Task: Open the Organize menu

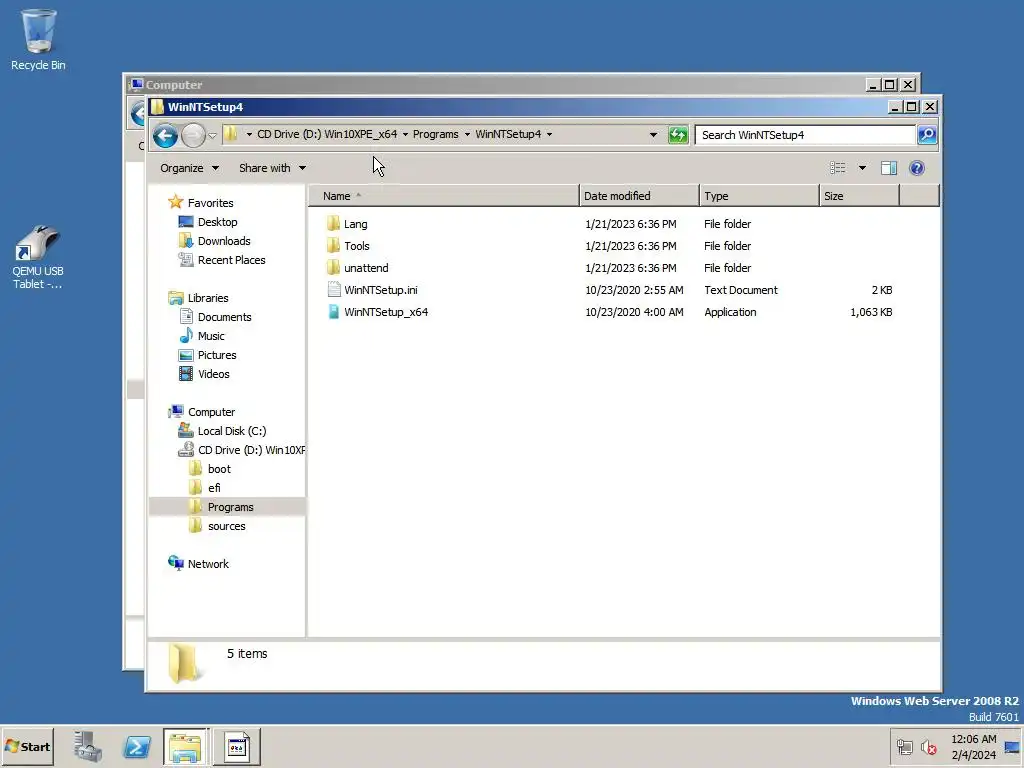Action: pos(189,168)
